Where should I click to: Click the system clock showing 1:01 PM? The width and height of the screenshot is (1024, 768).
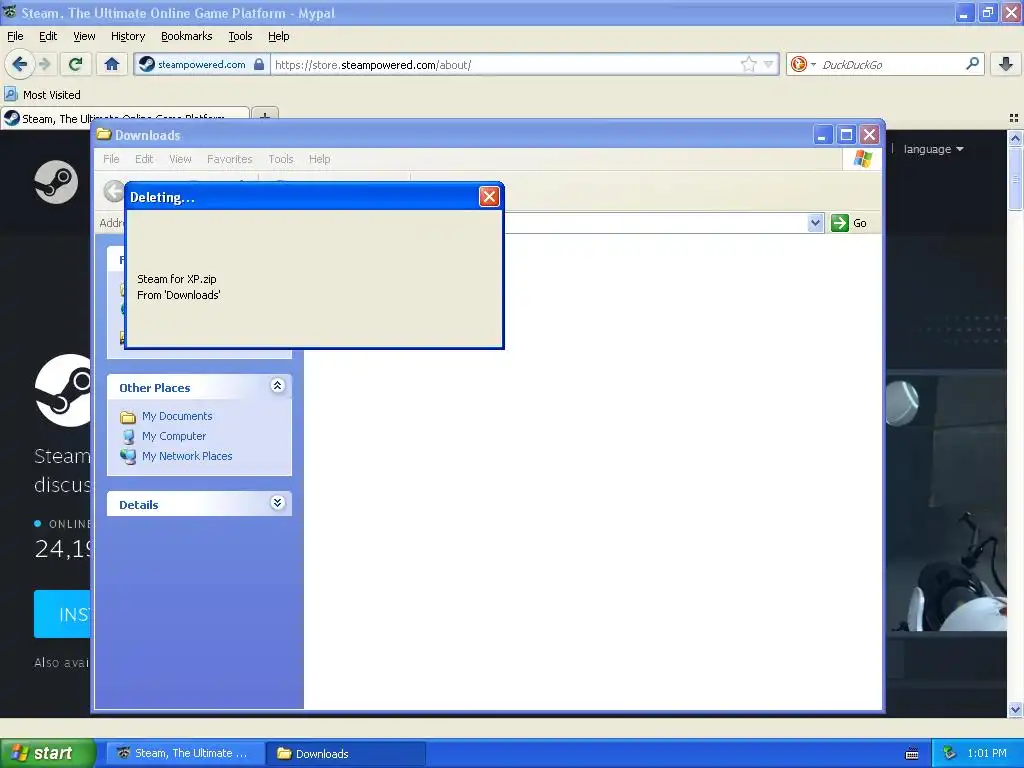(x=987, y=753)
